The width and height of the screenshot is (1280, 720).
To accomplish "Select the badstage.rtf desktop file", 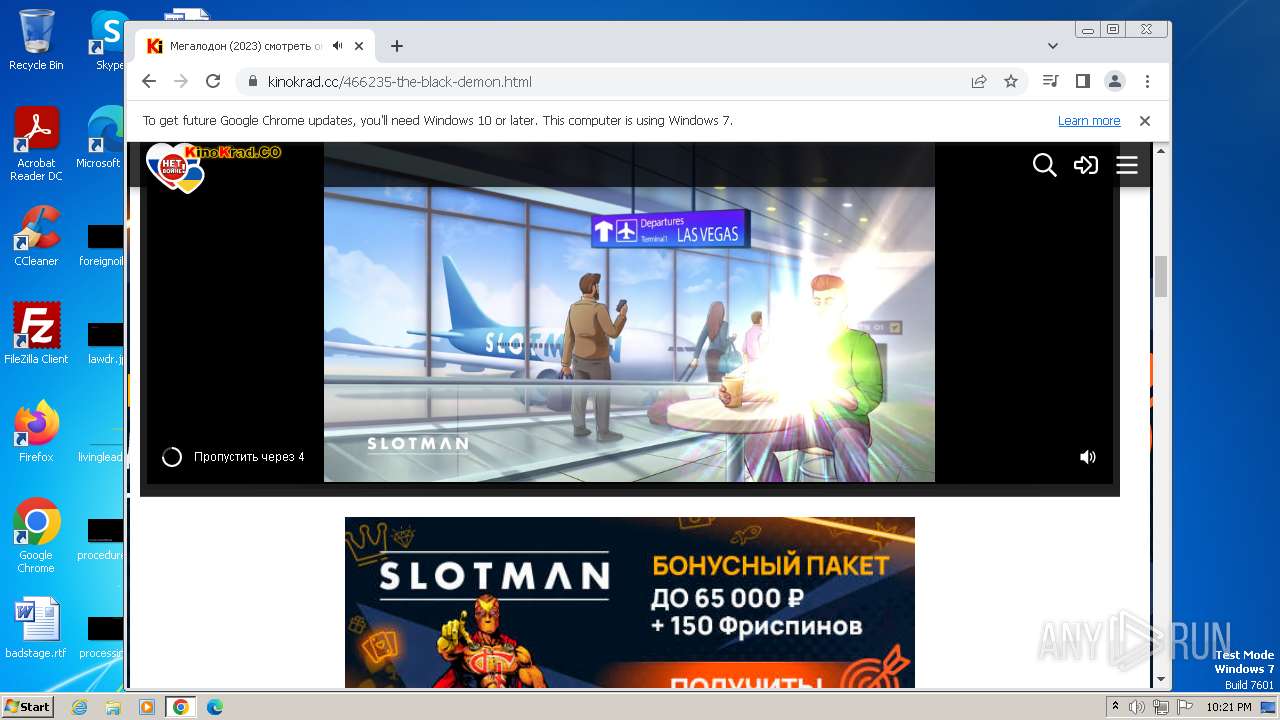I will [x=36, y=629].
